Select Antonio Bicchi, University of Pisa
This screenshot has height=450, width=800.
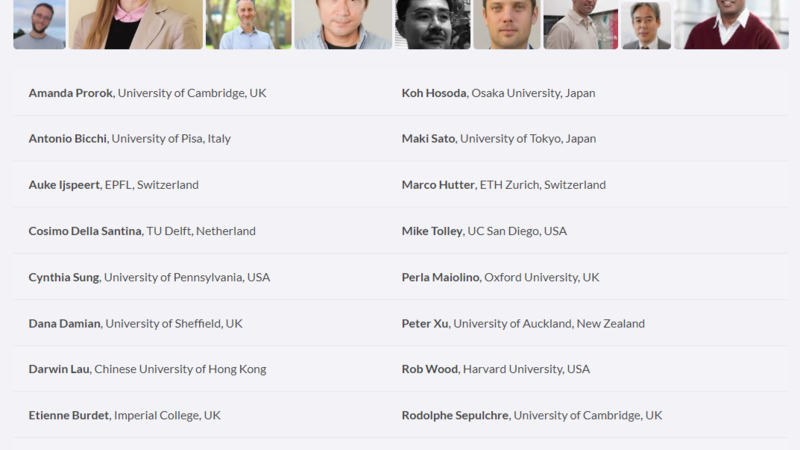[129, 139]
